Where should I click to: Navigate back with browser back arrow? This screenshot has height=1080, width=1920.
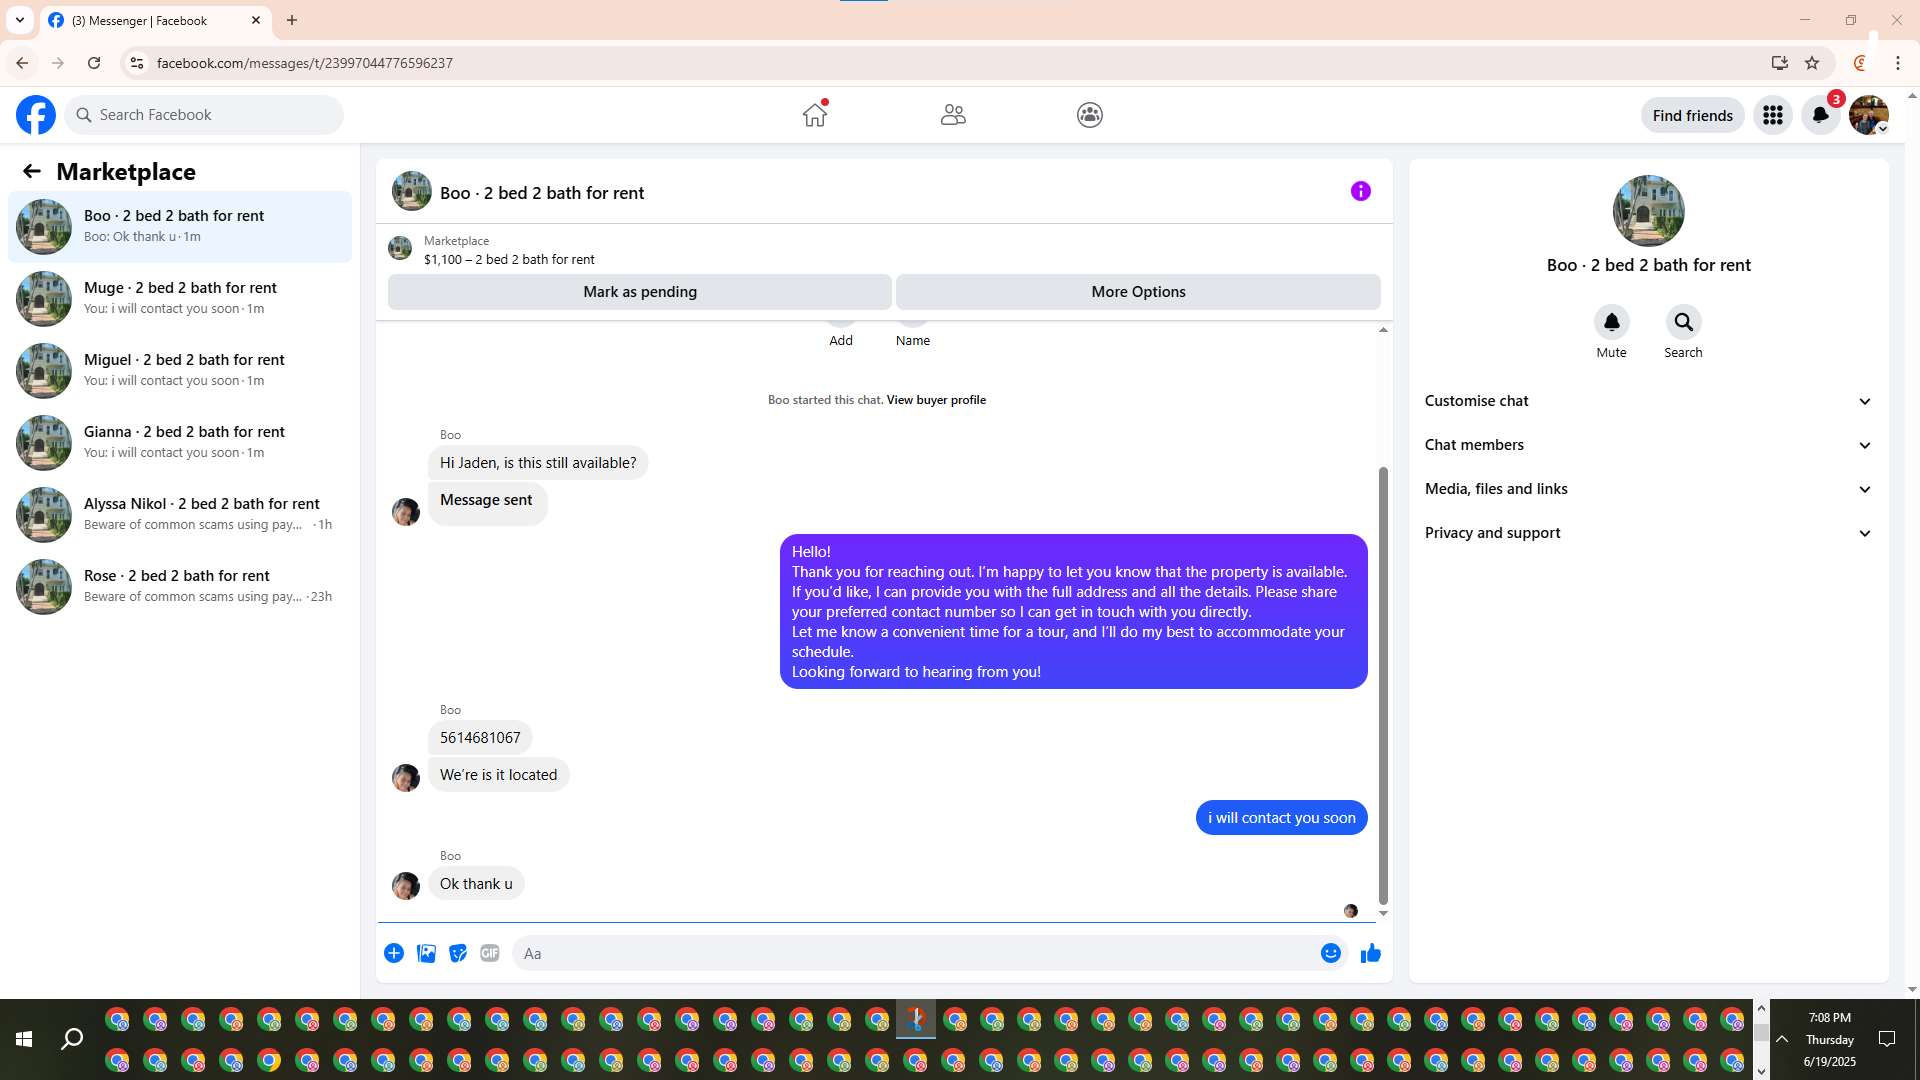22,63
